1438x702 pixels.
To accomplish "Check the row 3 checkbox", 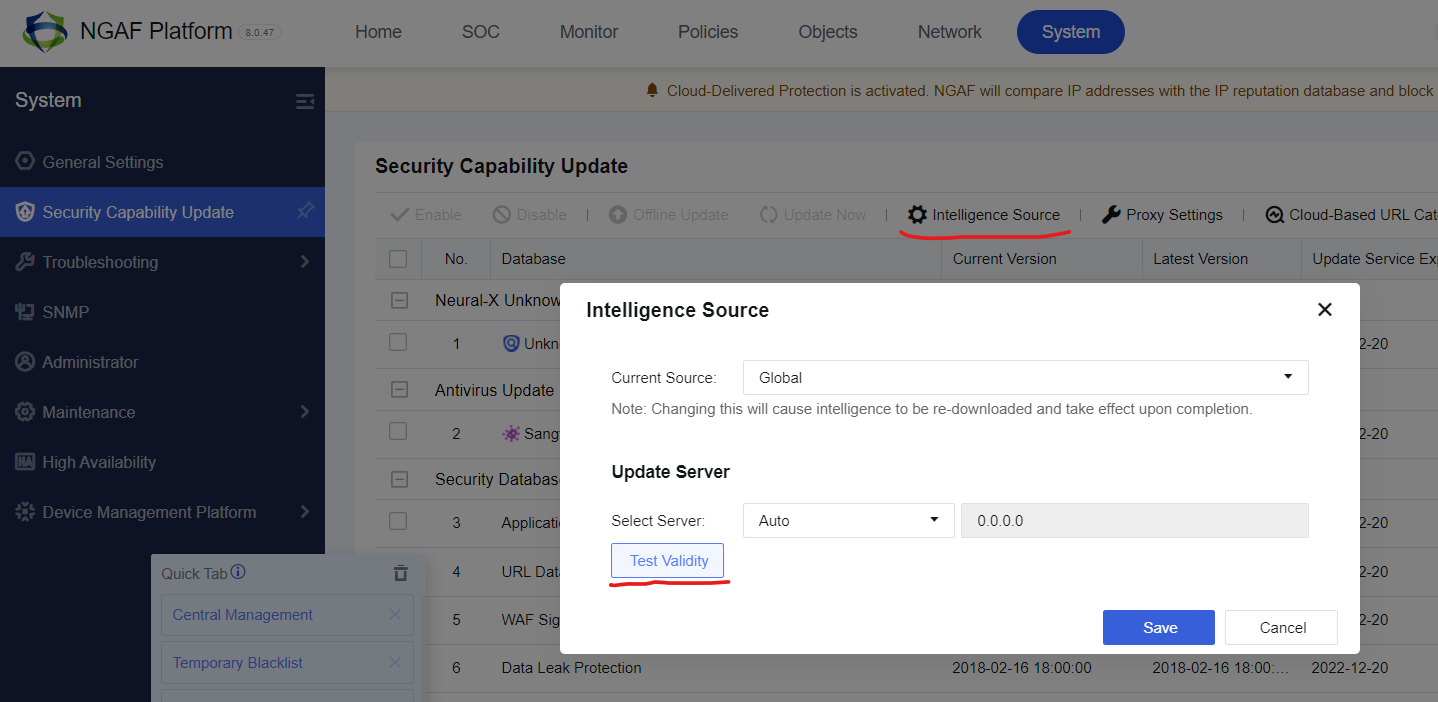I will tap(398, 521).
